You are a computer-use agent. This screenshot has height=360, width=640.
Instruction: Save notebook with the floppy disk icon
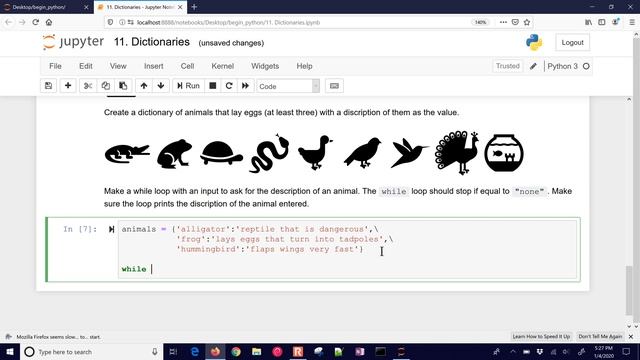click(48, 86)
